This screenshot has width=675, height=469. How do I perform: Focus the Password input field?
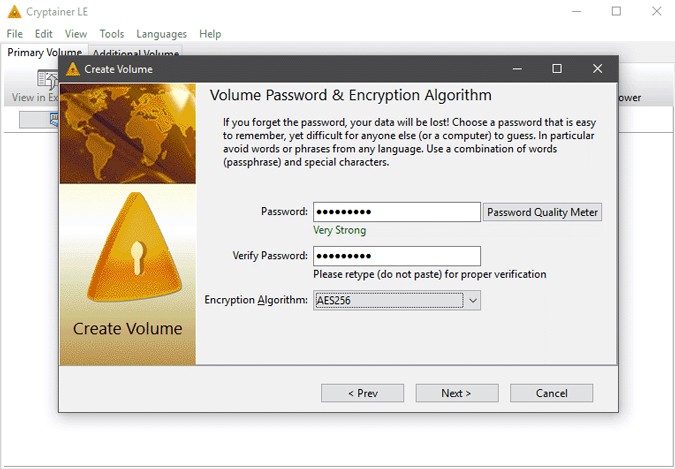click(x=396, y=212)
